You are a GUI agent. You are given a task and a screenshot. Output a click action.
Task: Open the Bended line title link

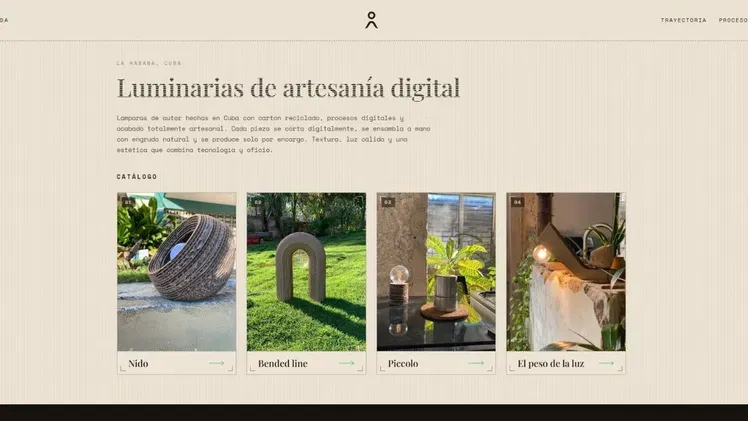tap(282, 363)
